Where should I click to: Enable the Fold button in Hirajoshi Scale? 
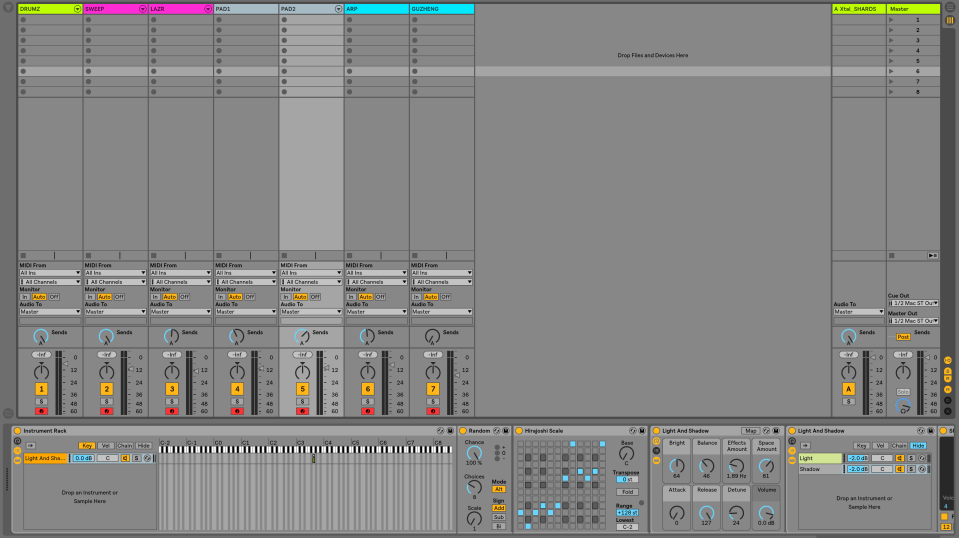(627, 492)
